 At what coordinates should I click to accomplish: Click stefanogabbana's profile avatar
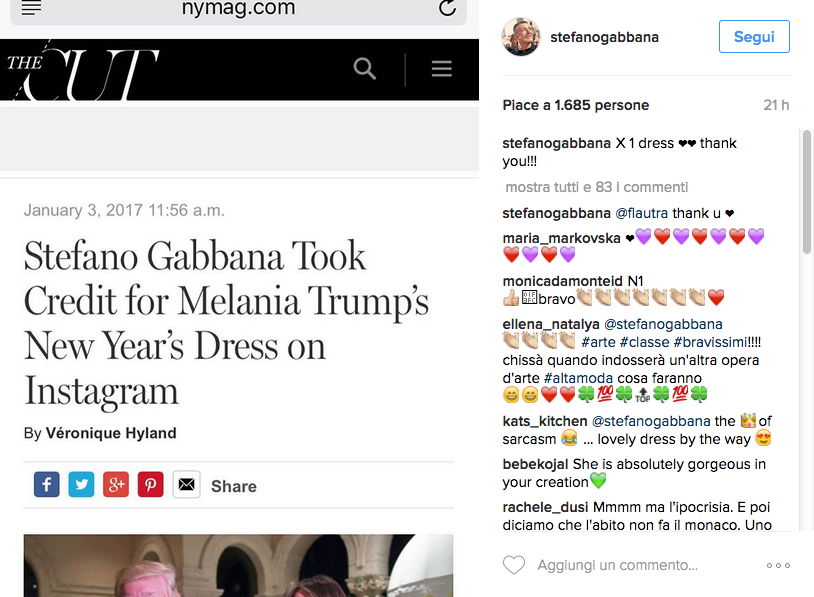click(520, 36)
